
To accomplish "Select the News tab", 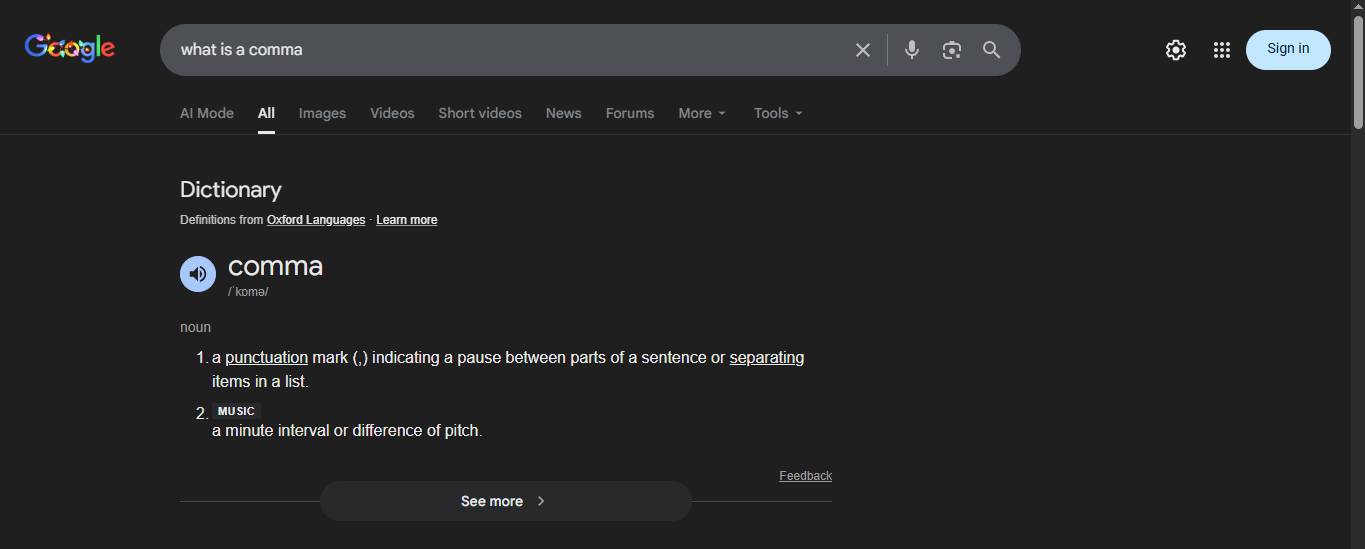I will tap(563, 113).
